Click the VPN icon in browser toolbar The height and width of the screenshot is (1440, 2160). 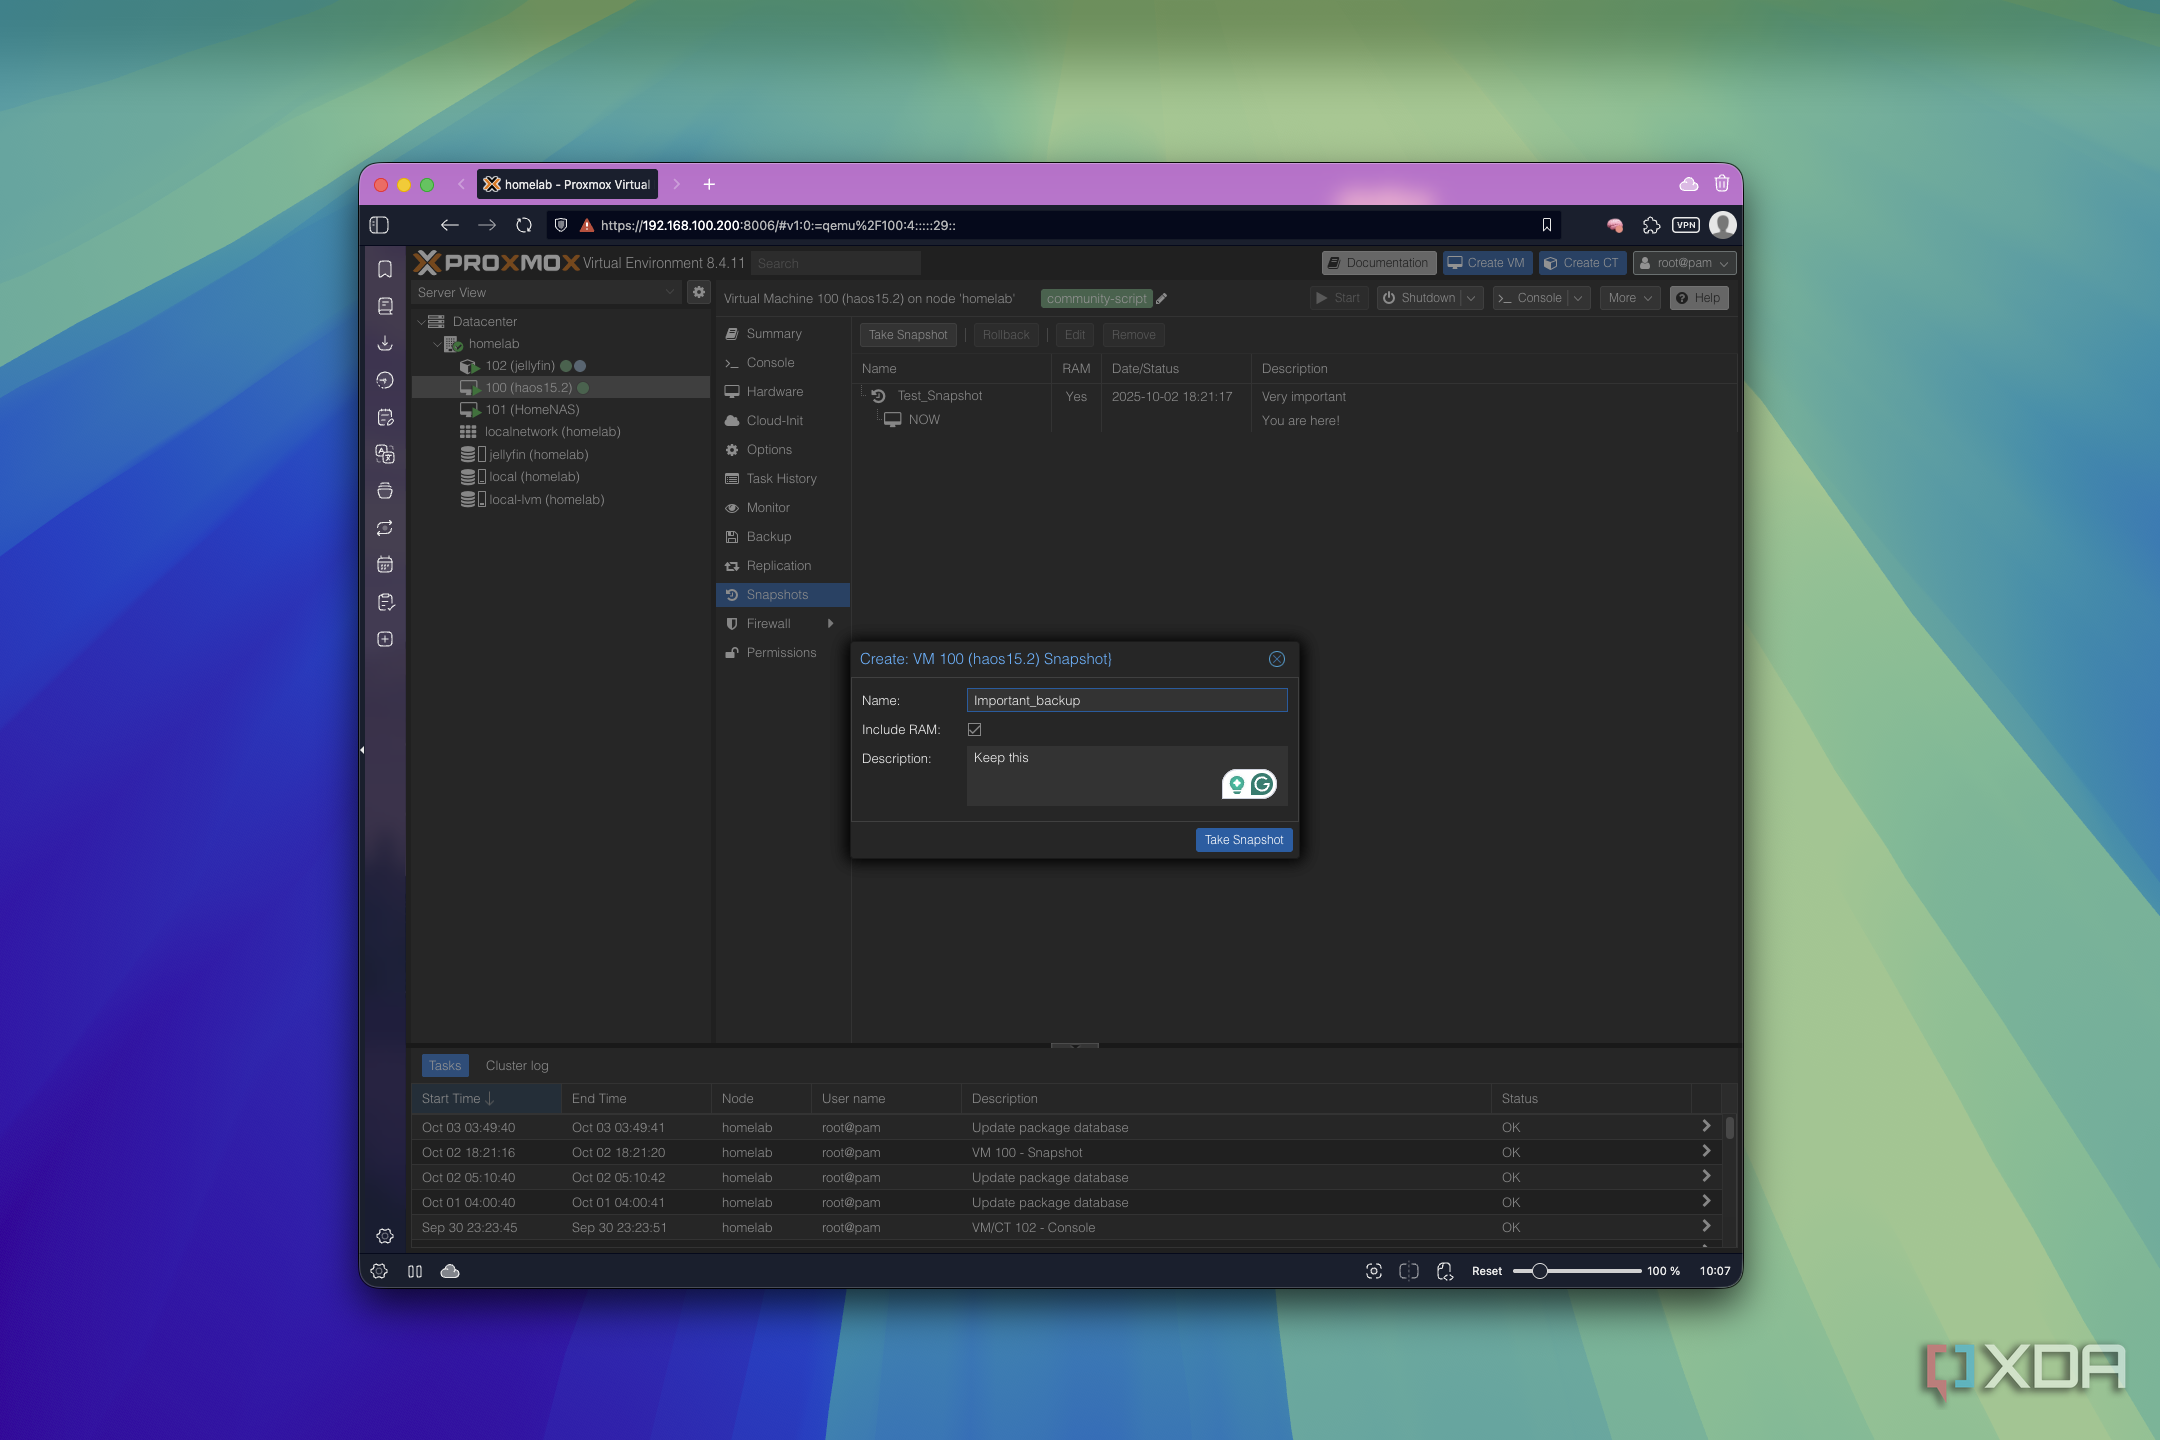click(1686, 225)
